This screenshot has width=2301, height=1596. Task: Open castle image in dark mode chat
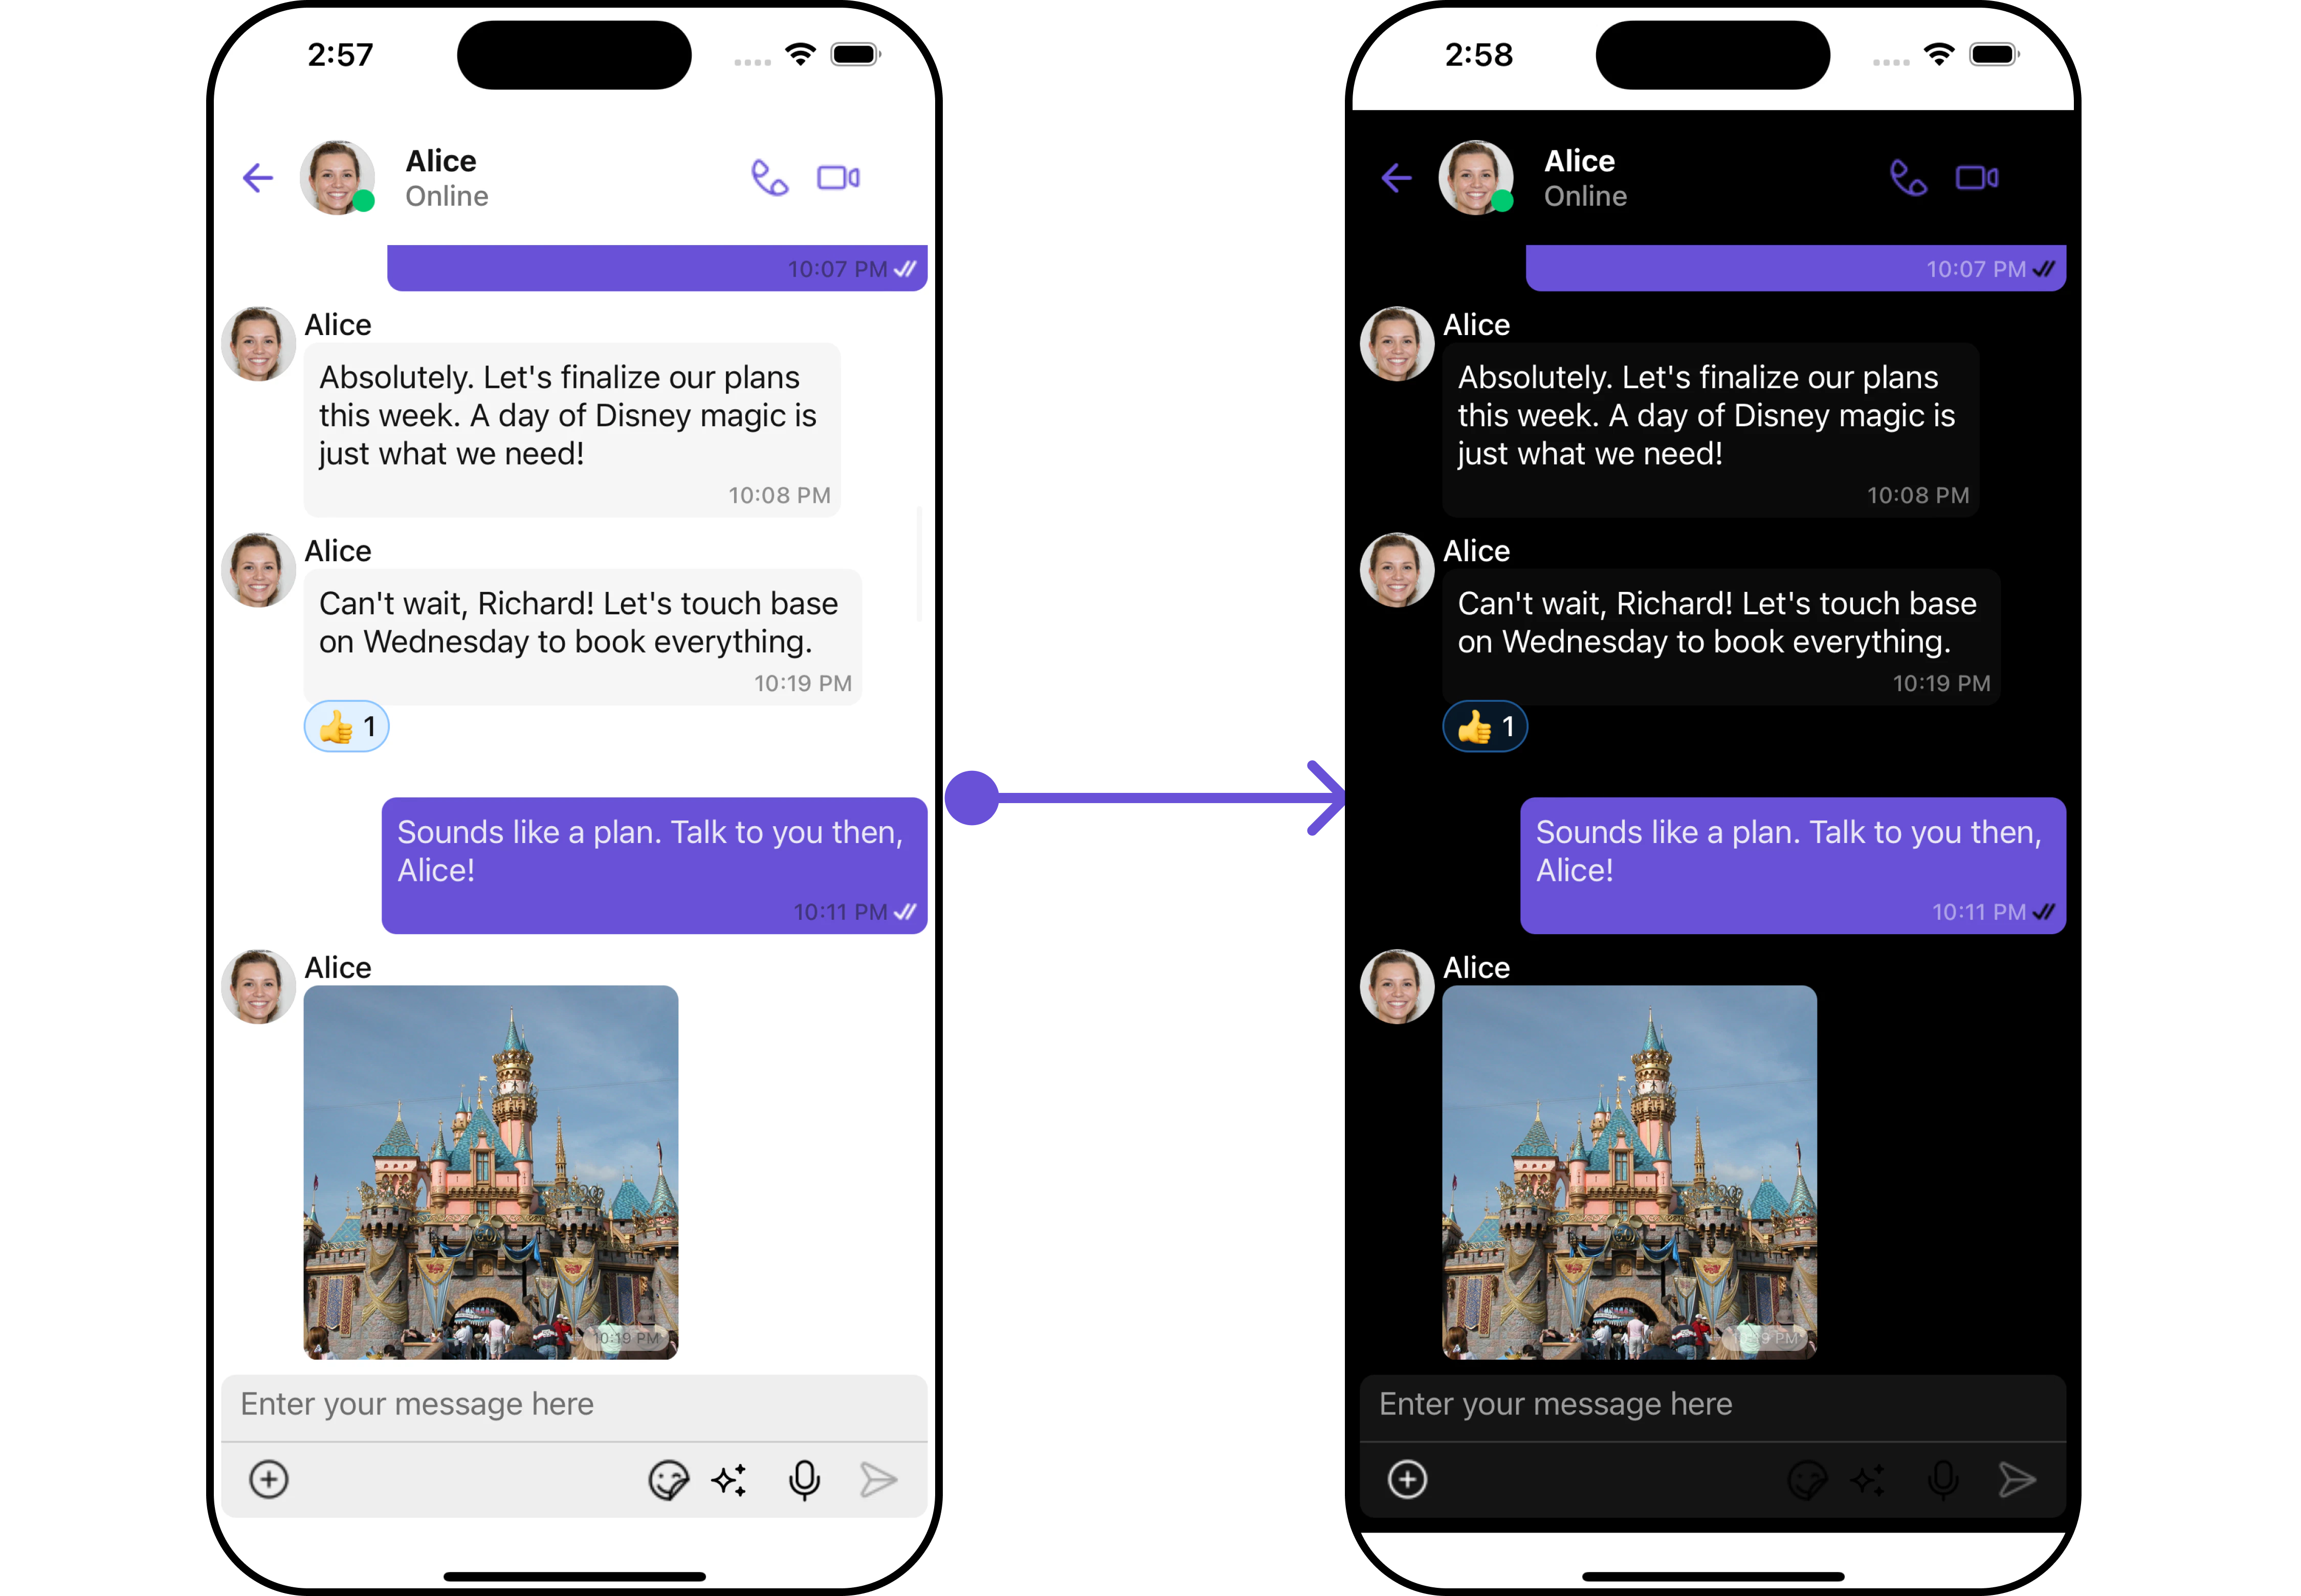pos(1629,1172)
